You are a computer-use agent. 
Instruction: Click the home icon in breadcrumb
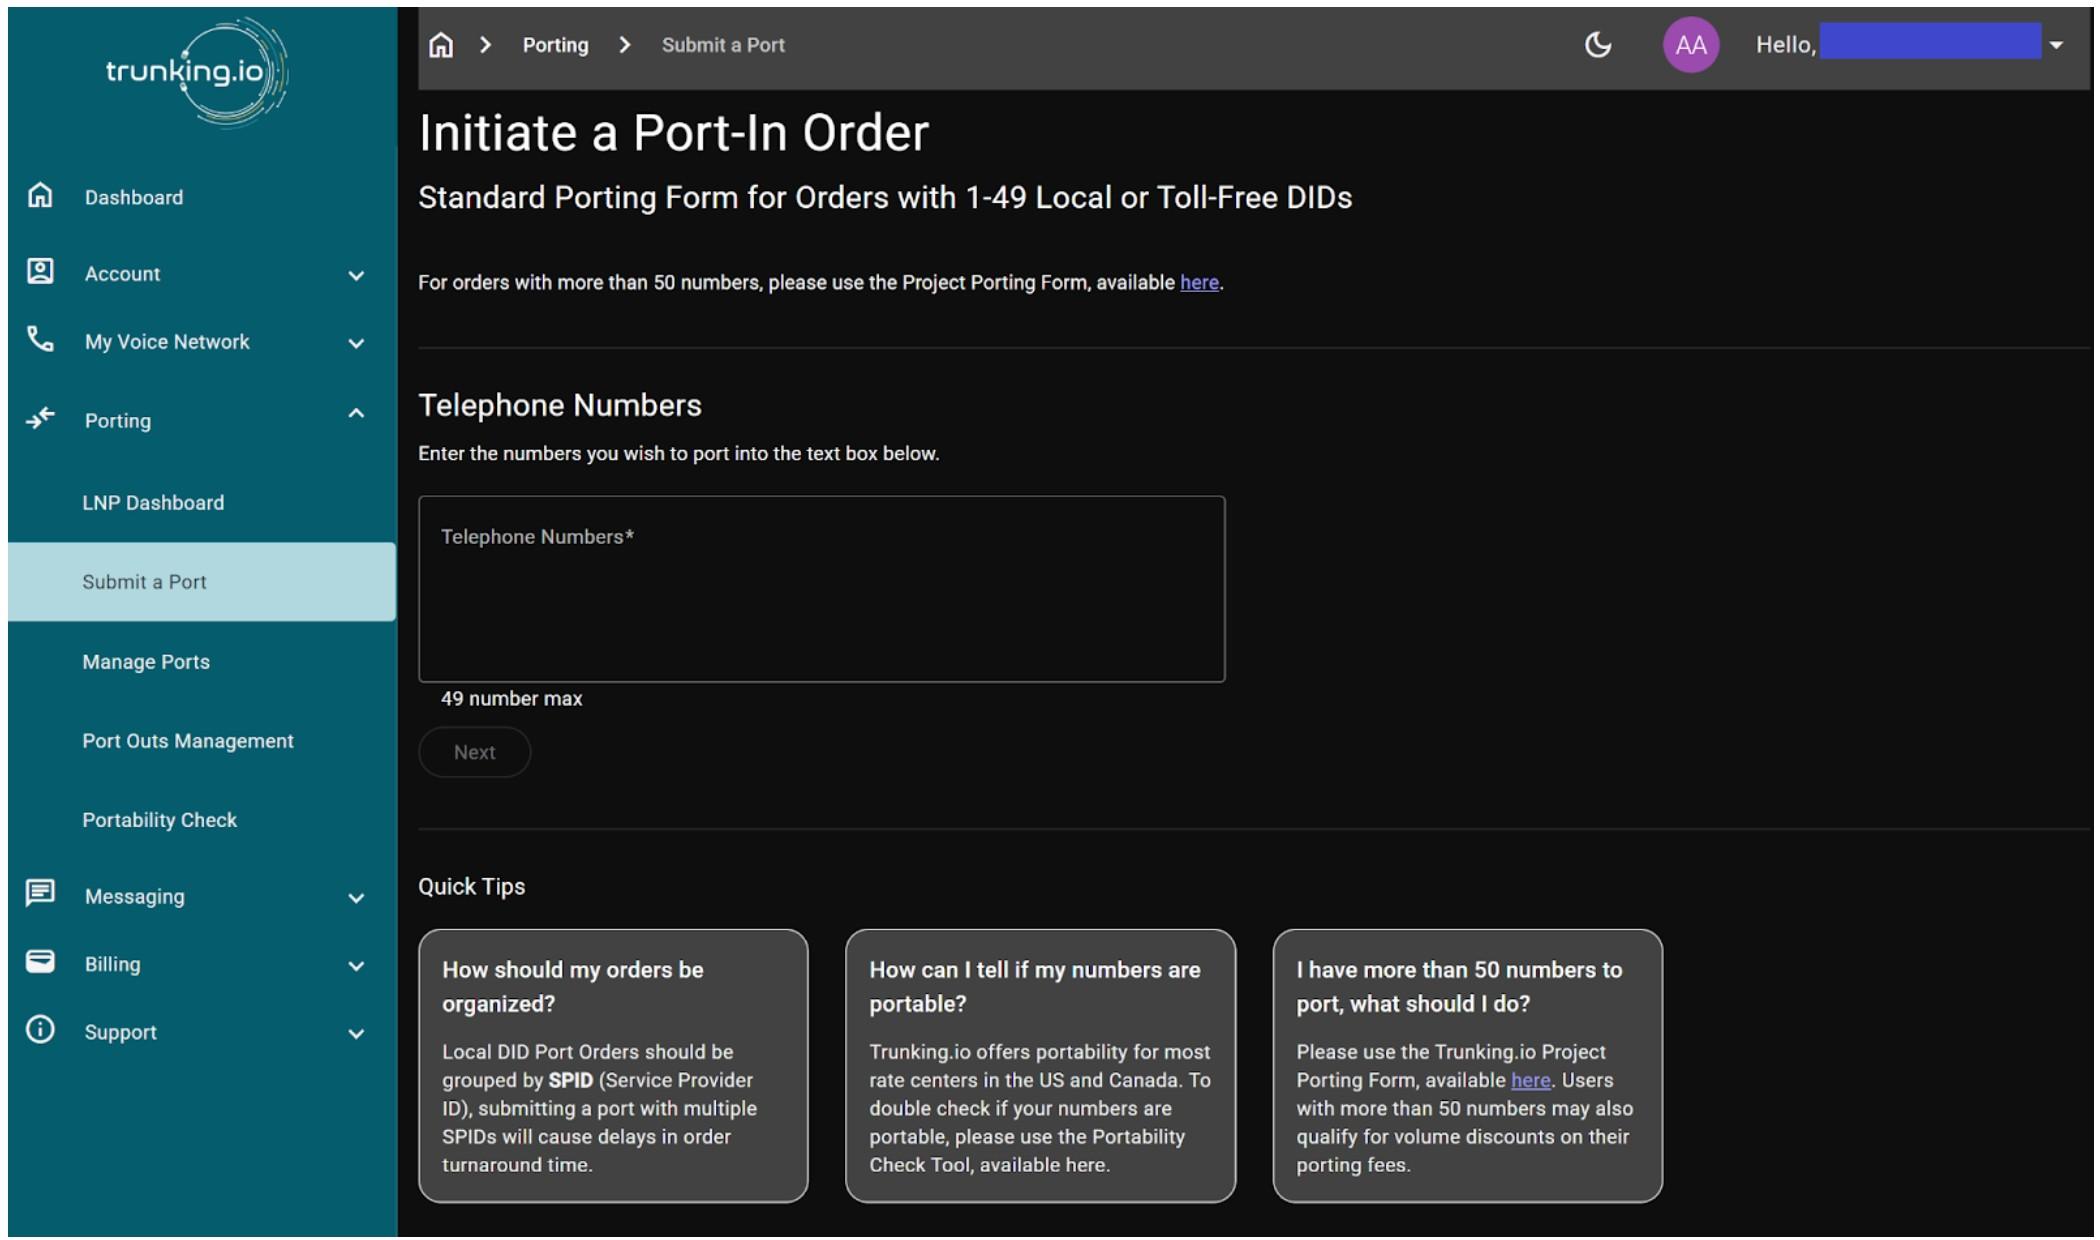441,45
